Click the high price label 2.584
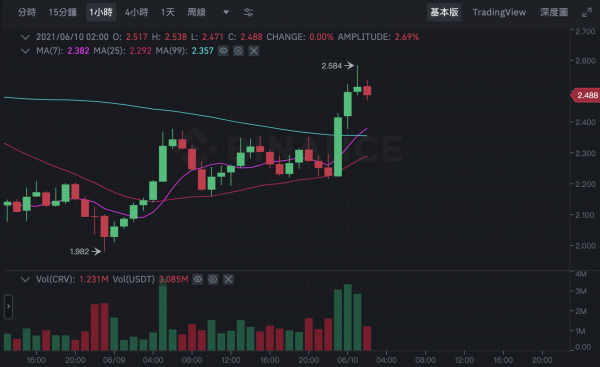The width and height of the screenshot is (600, 367). coord(331,66)
